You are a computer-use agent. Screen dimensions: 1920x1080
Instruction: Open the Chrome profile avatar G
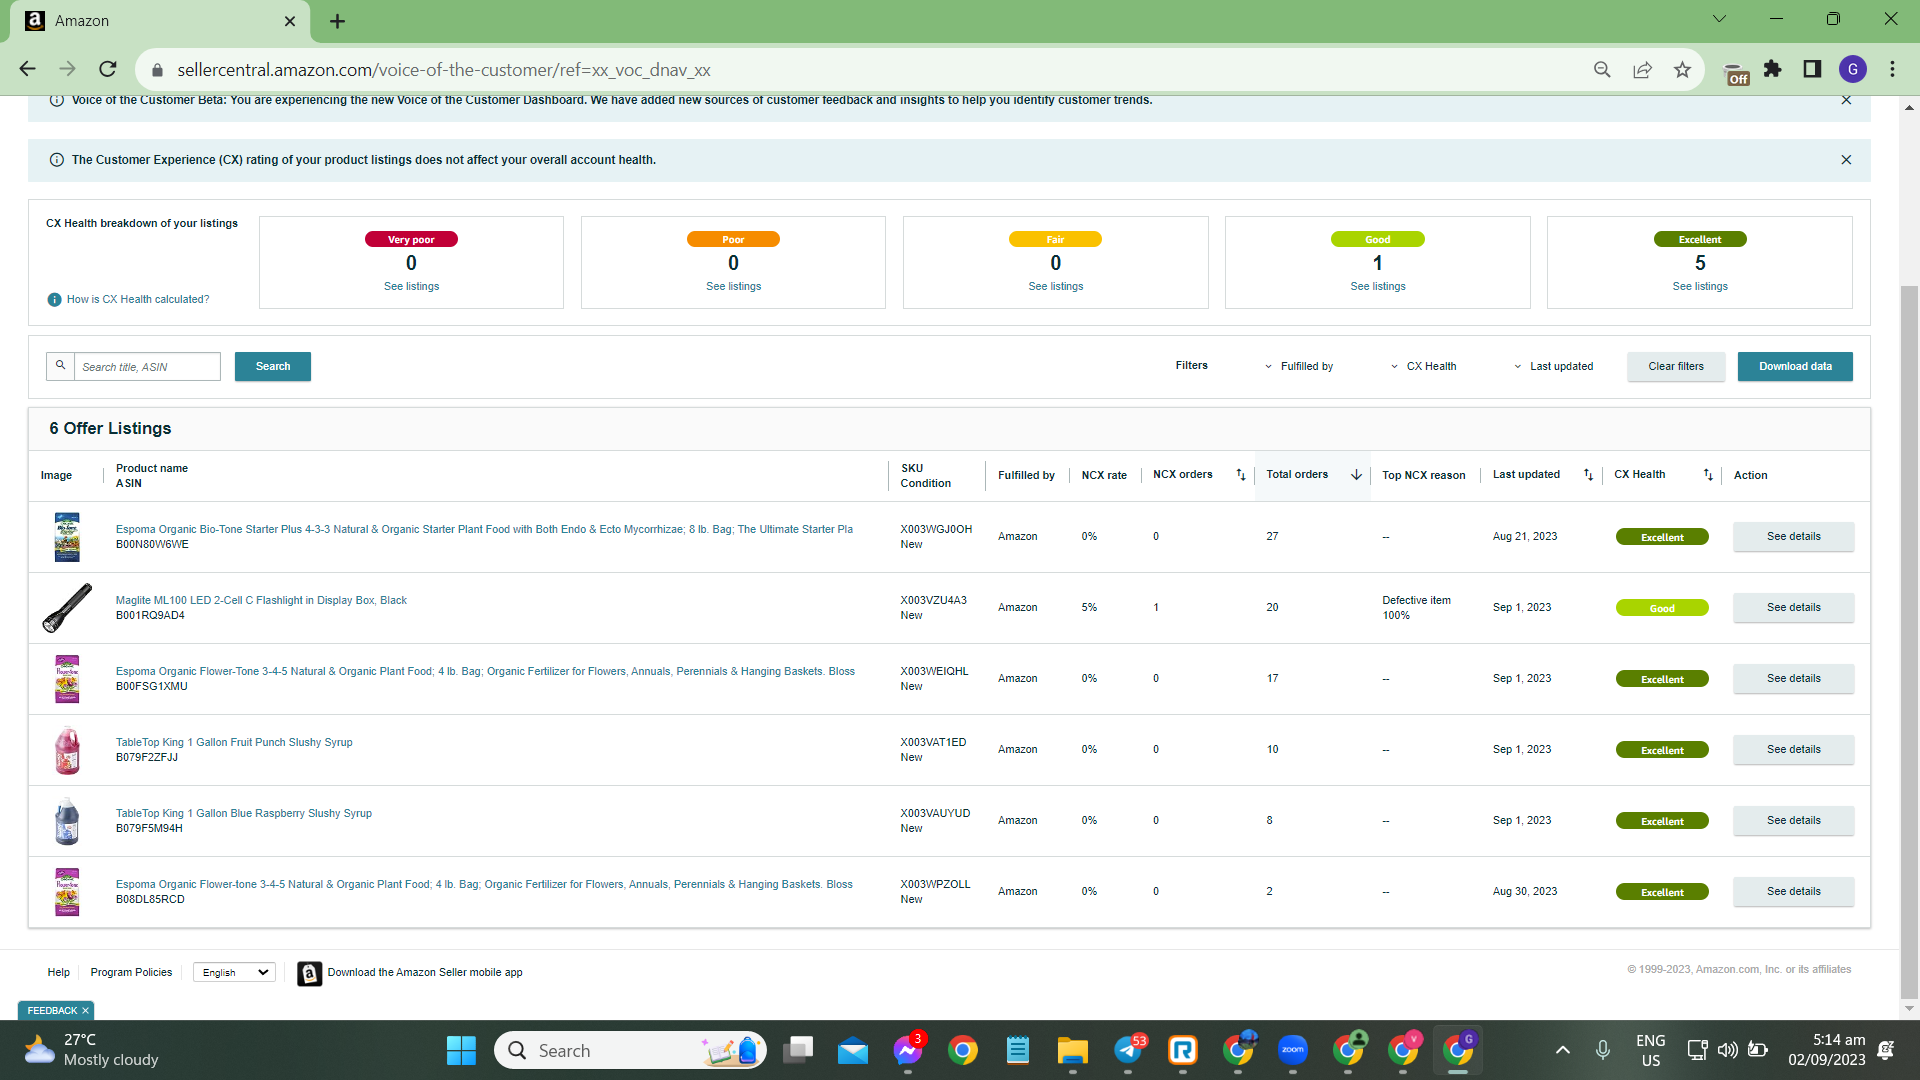pos(1853,69)
